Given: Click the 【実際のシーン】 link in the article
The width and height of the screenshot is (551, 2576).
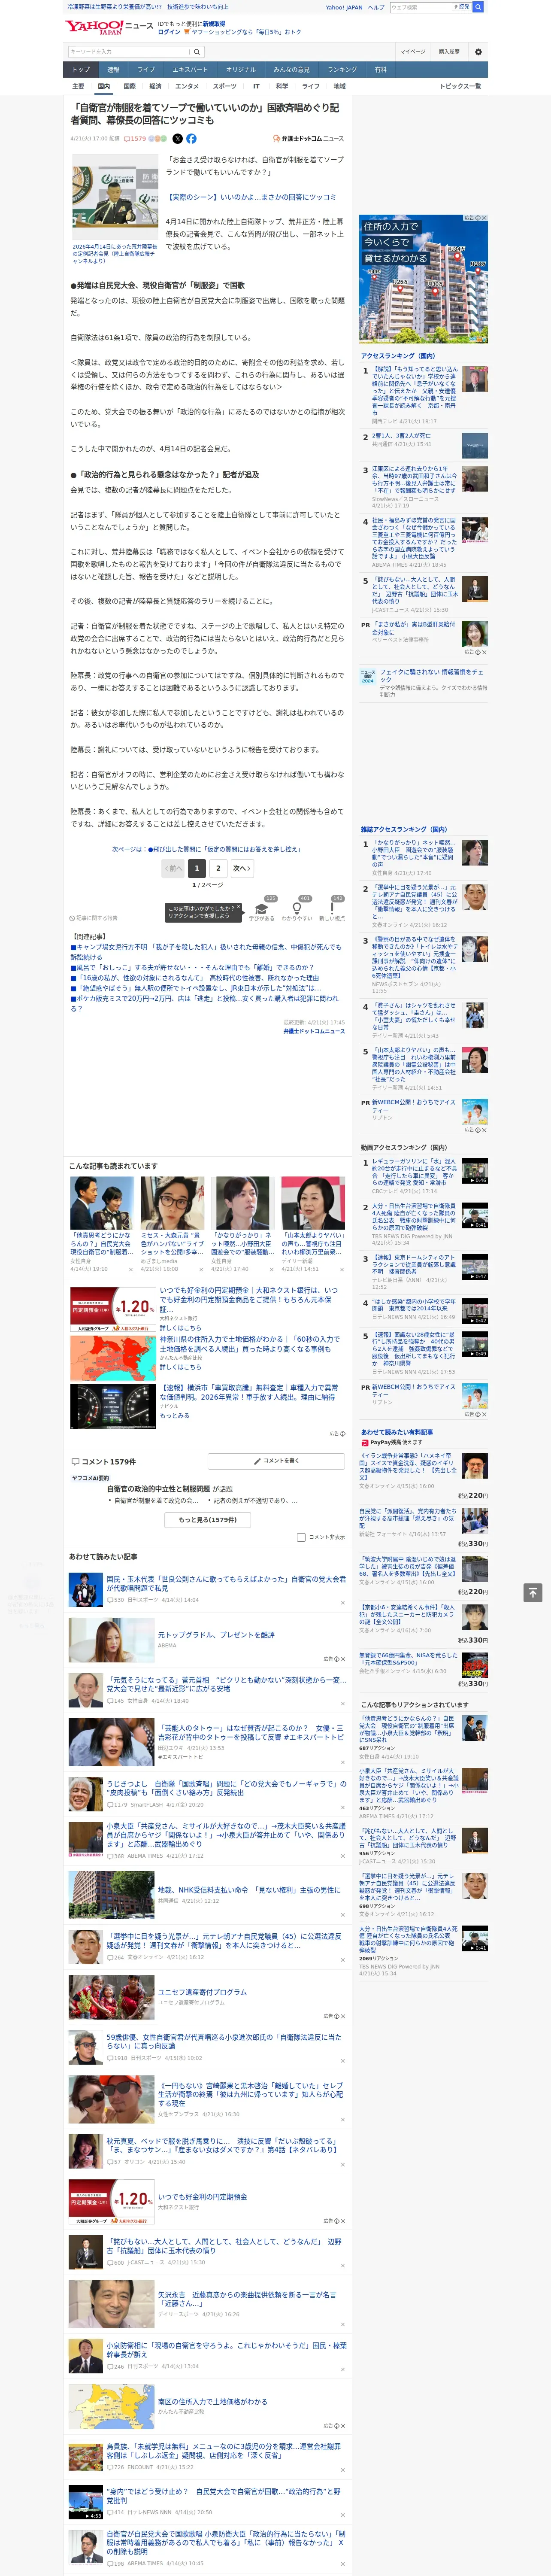Looking at the screenshot, I should 250,197.
